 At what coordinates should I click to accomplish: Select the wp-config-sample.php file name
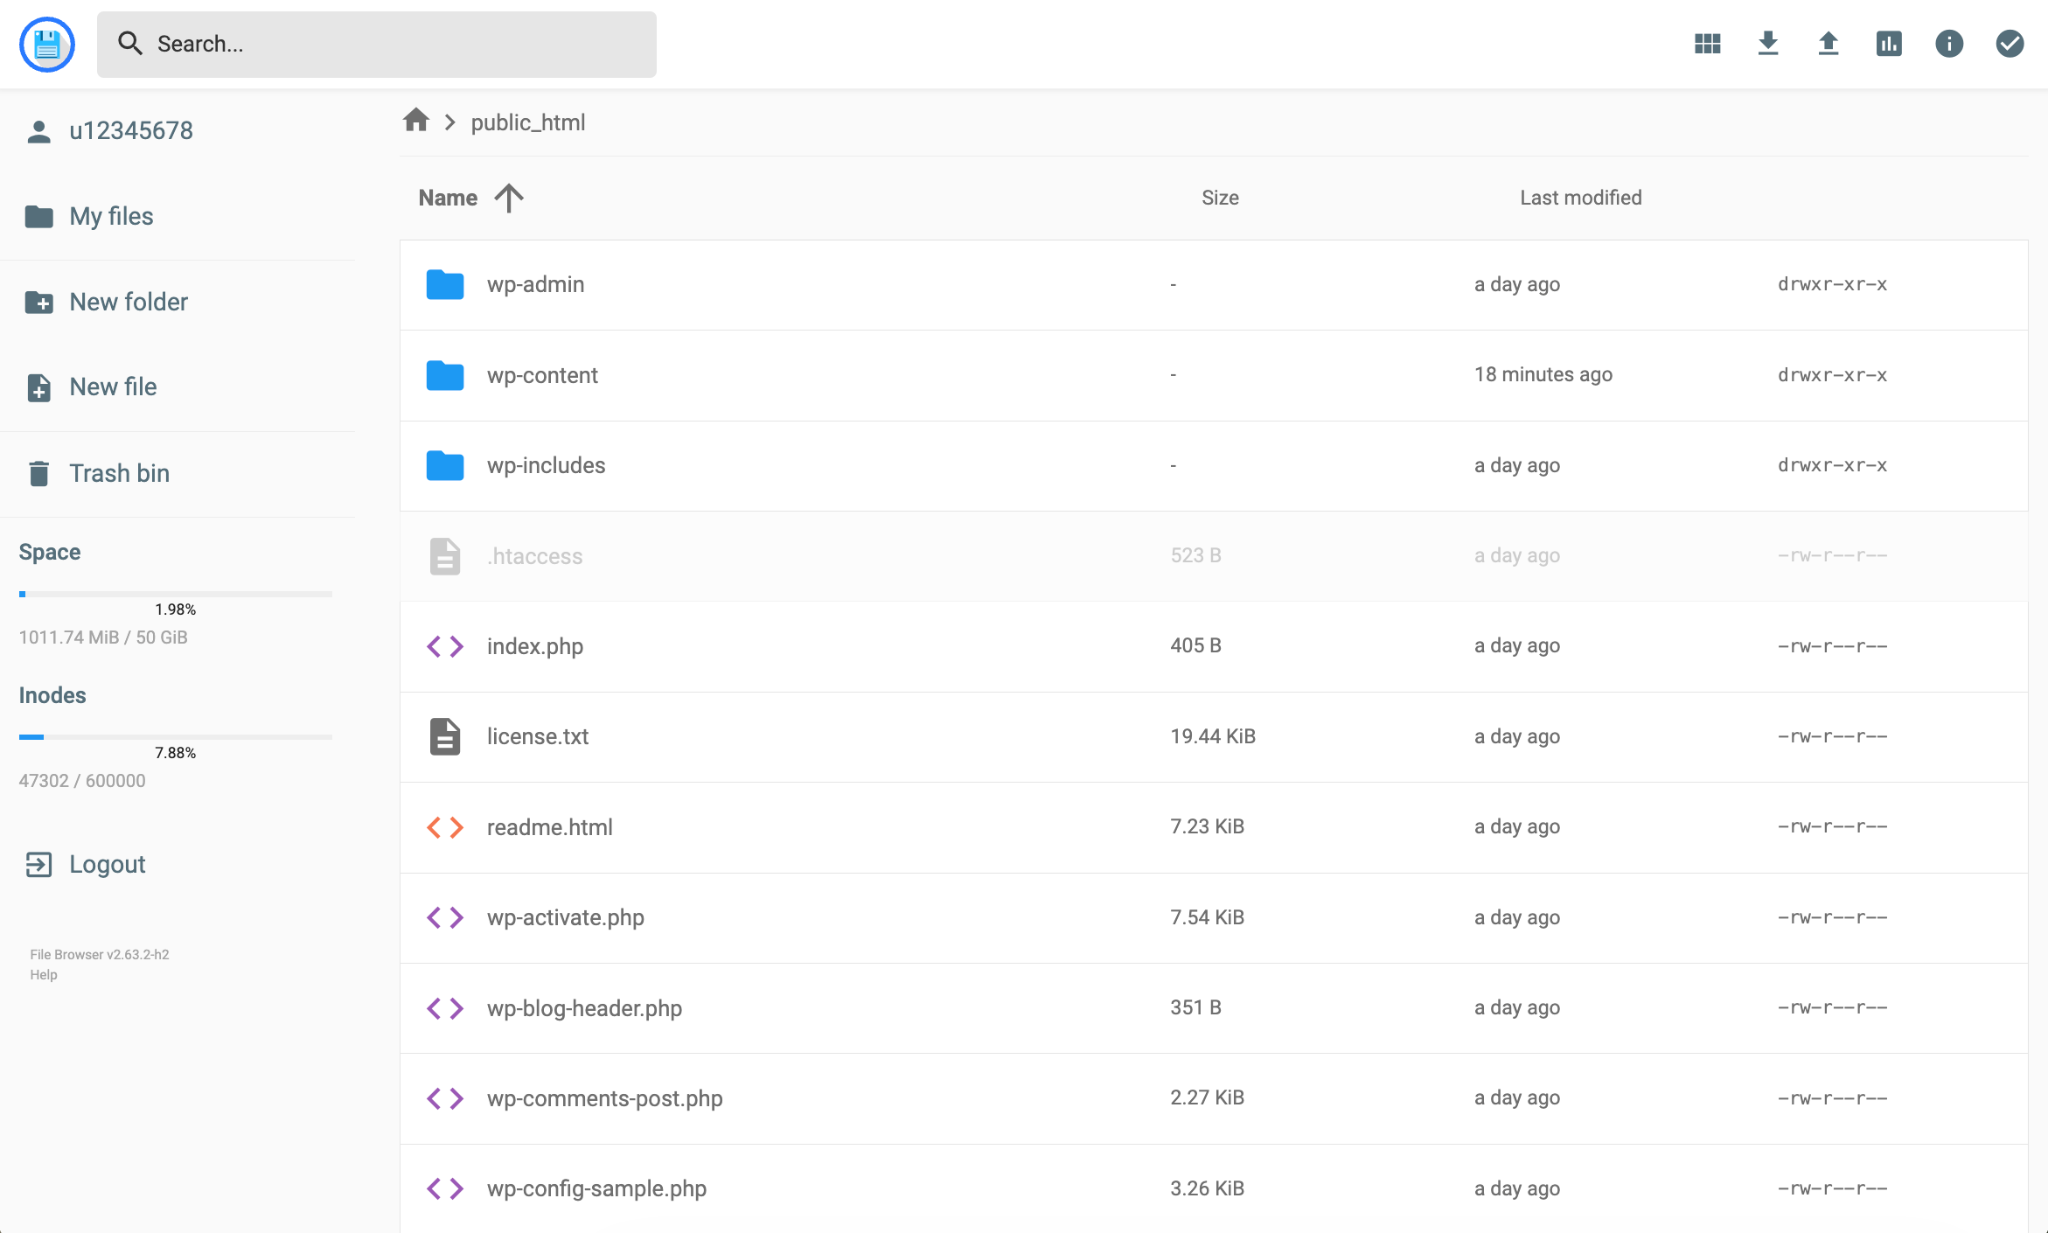[596, 1188]
